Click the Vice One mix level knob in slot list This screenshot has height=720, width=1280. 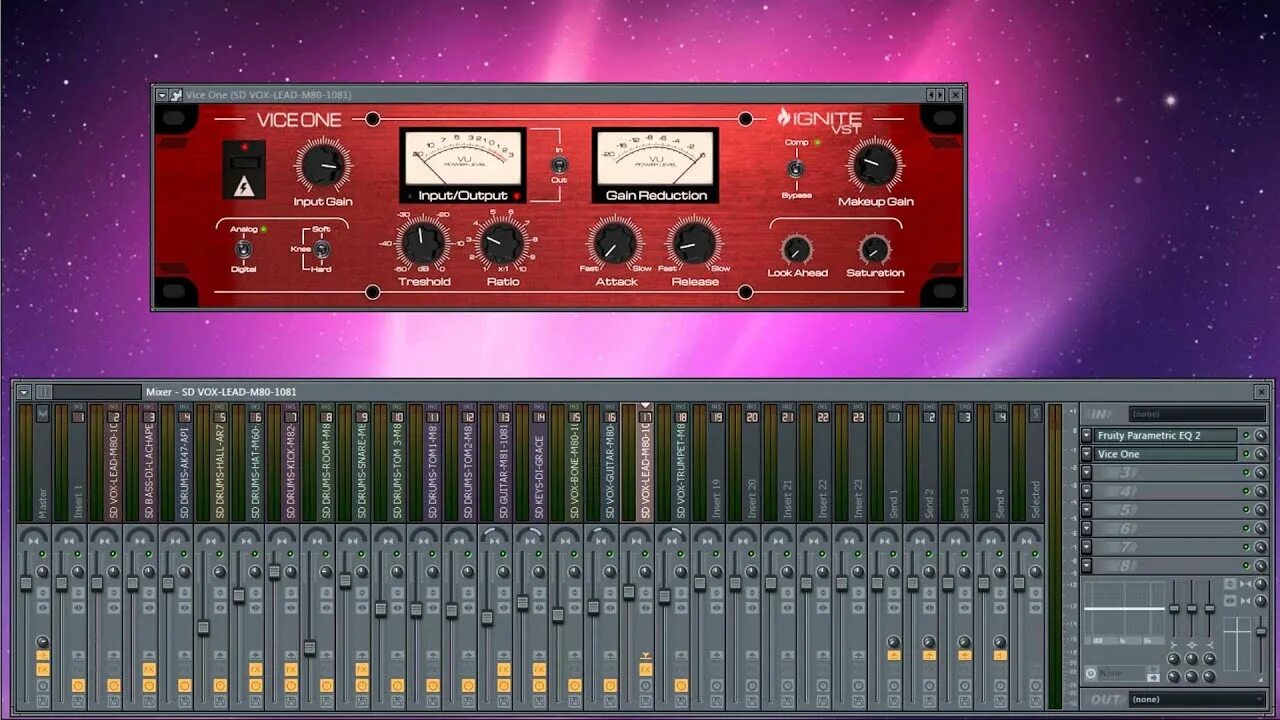pos(1260,454)
